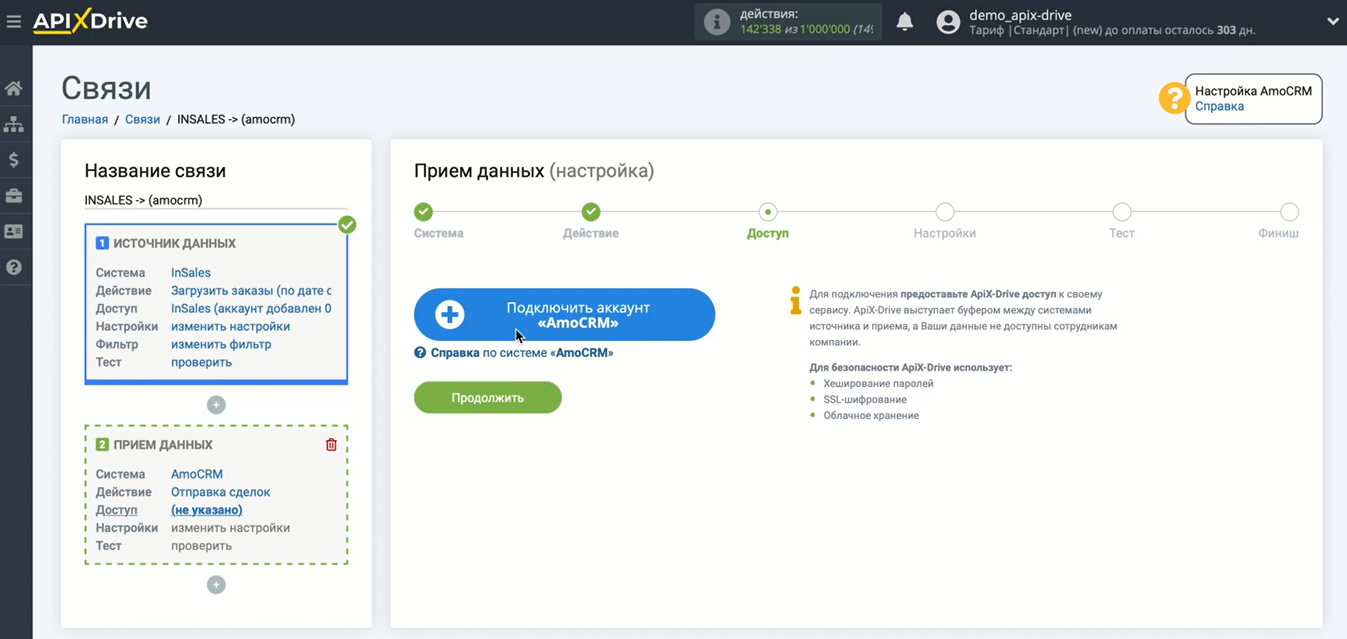This screenshot has width=1347, height=639.
Task: Click проверить in source block
Action: 201,362
